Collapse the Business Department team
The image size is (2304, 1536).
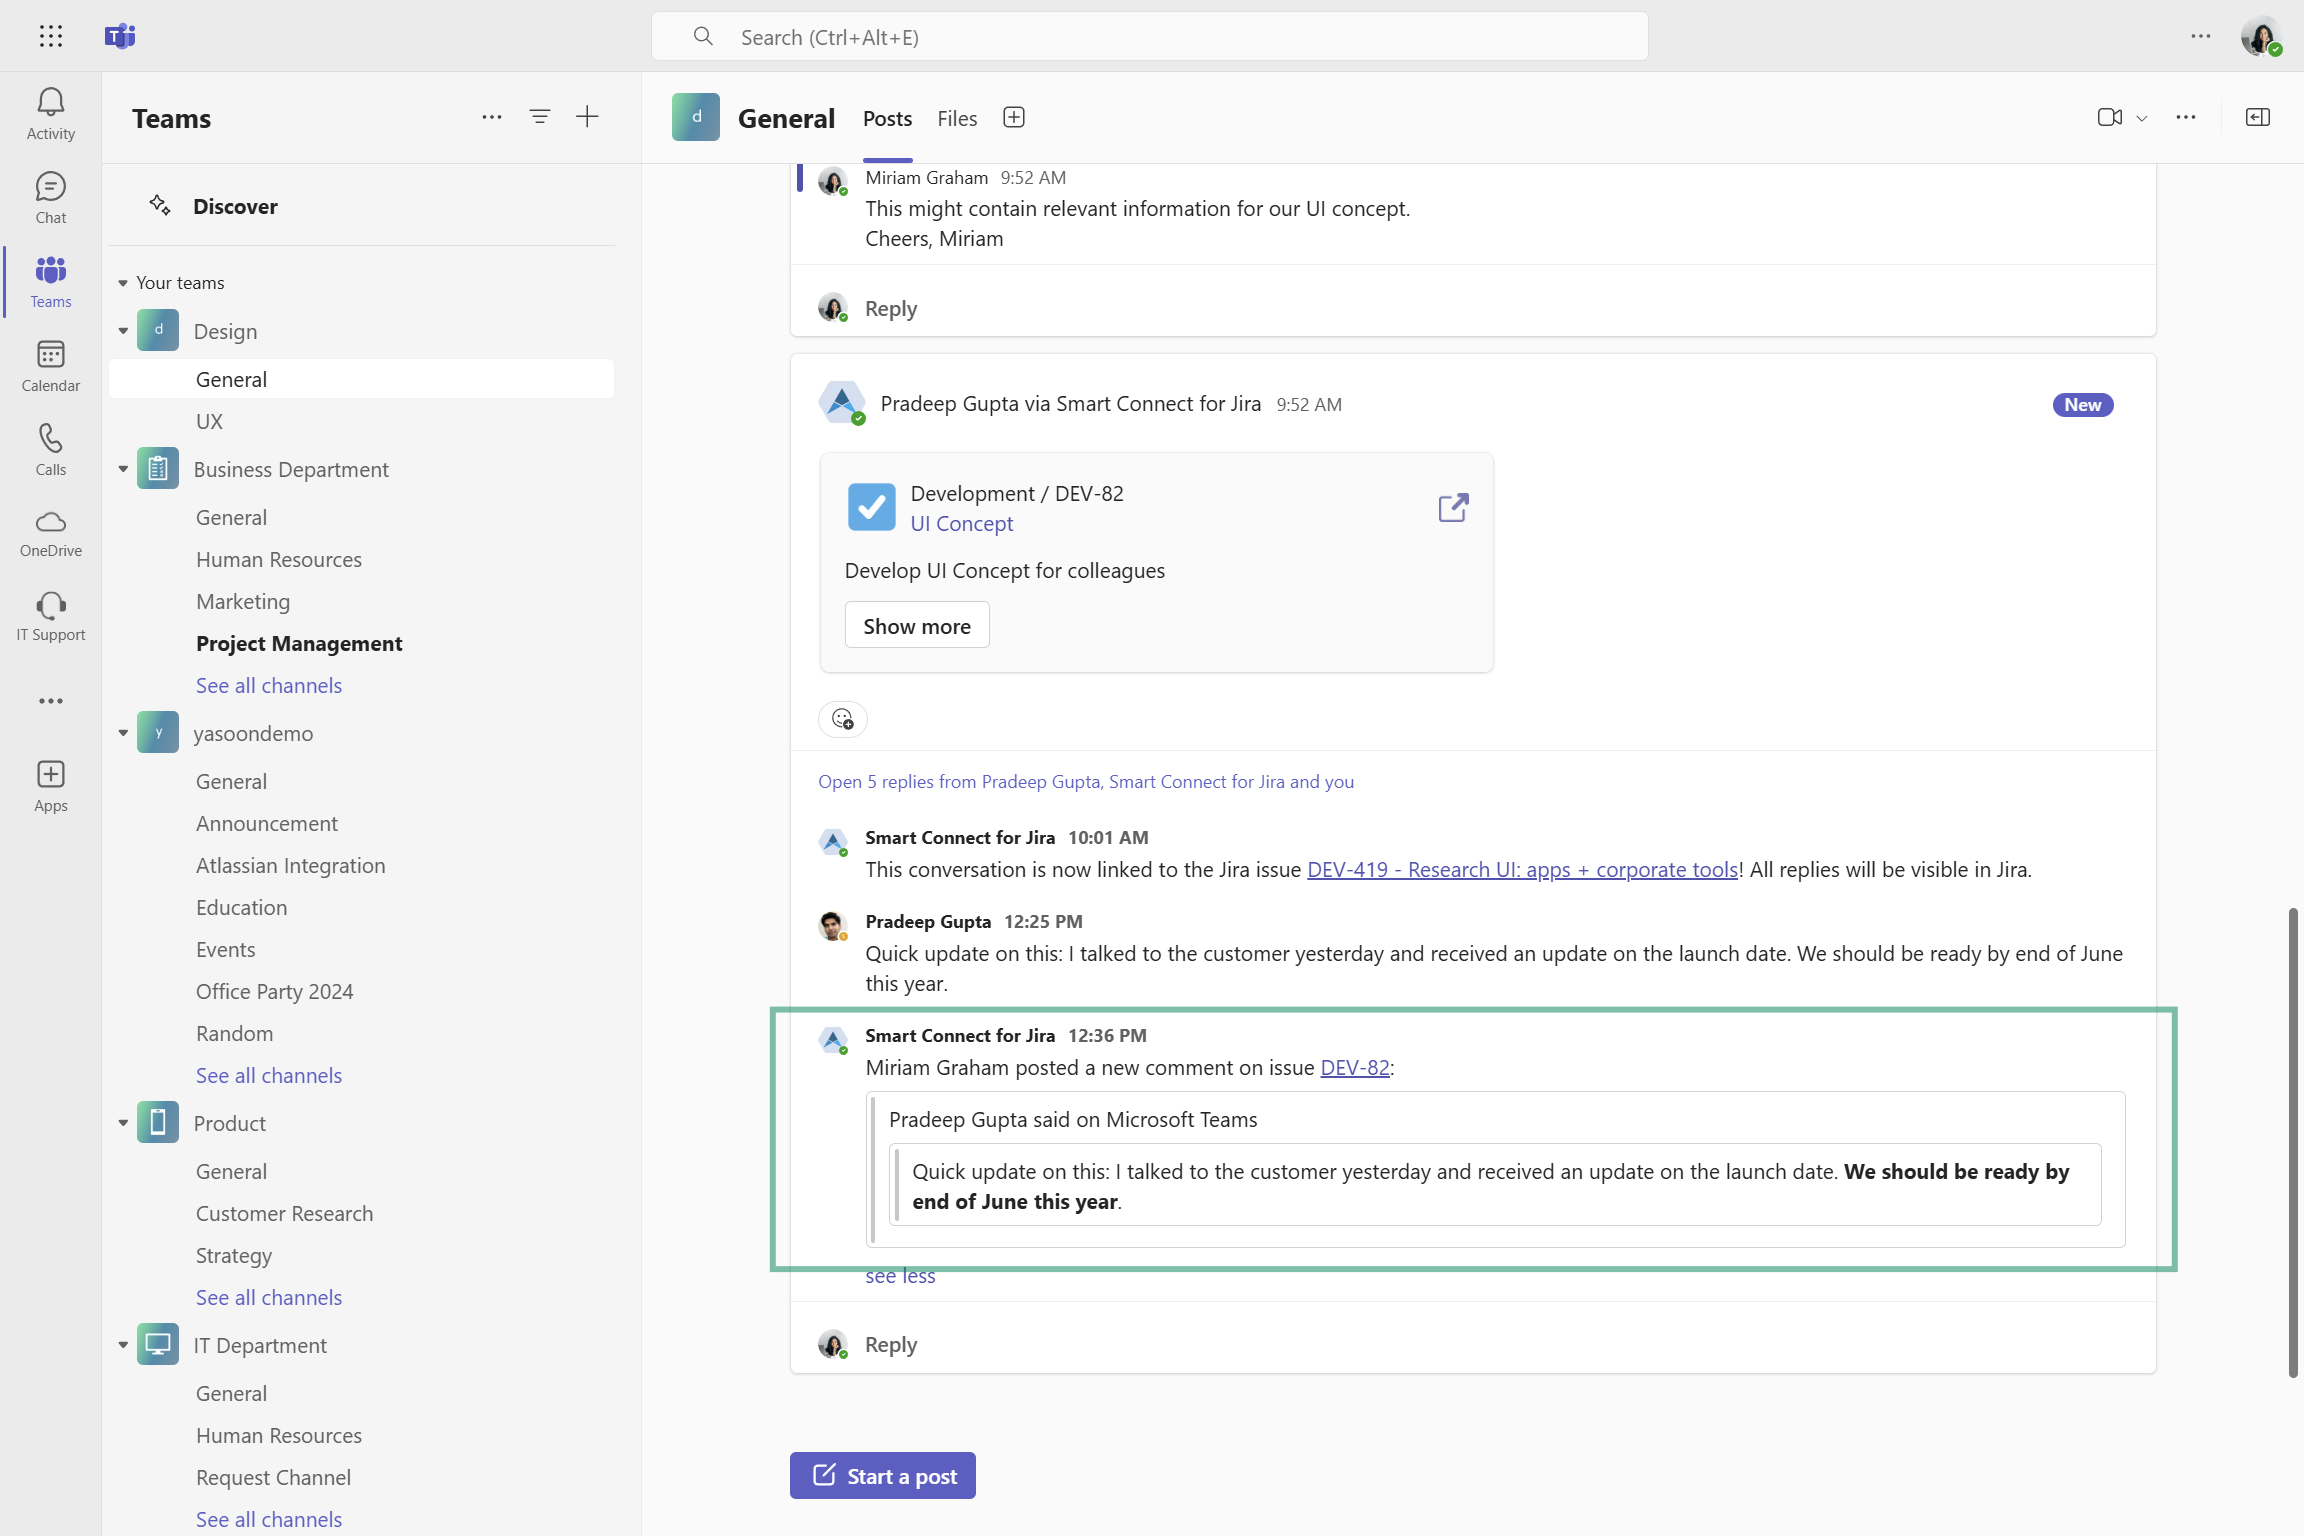click(x=123, y=469)
